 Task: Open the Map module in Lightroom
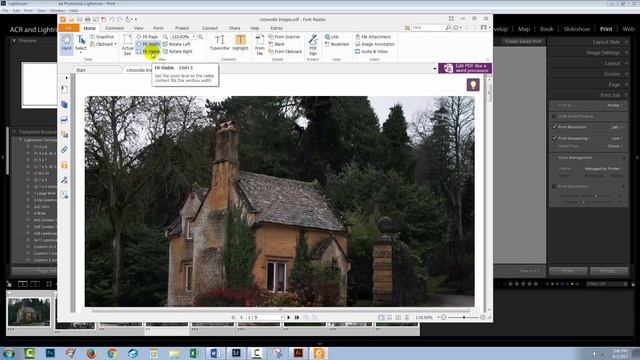pos(524,29)
